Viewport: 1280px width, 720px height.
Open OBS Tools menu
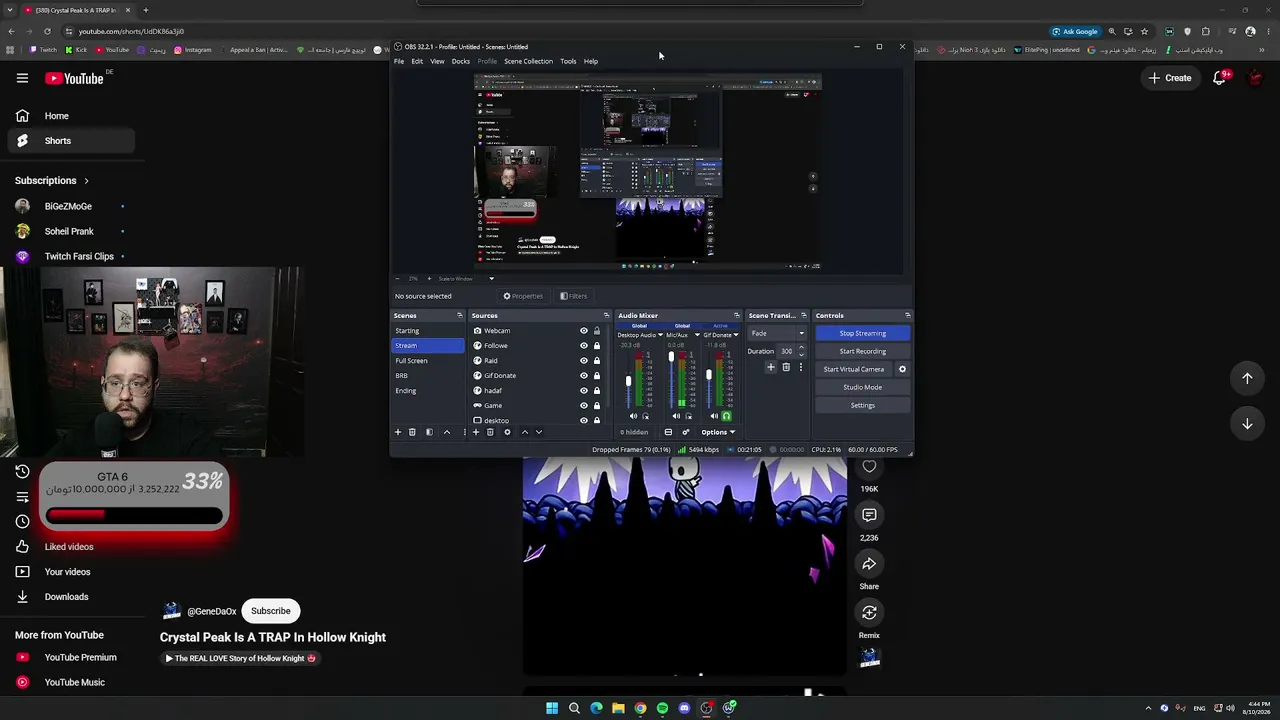coord(568,62)
